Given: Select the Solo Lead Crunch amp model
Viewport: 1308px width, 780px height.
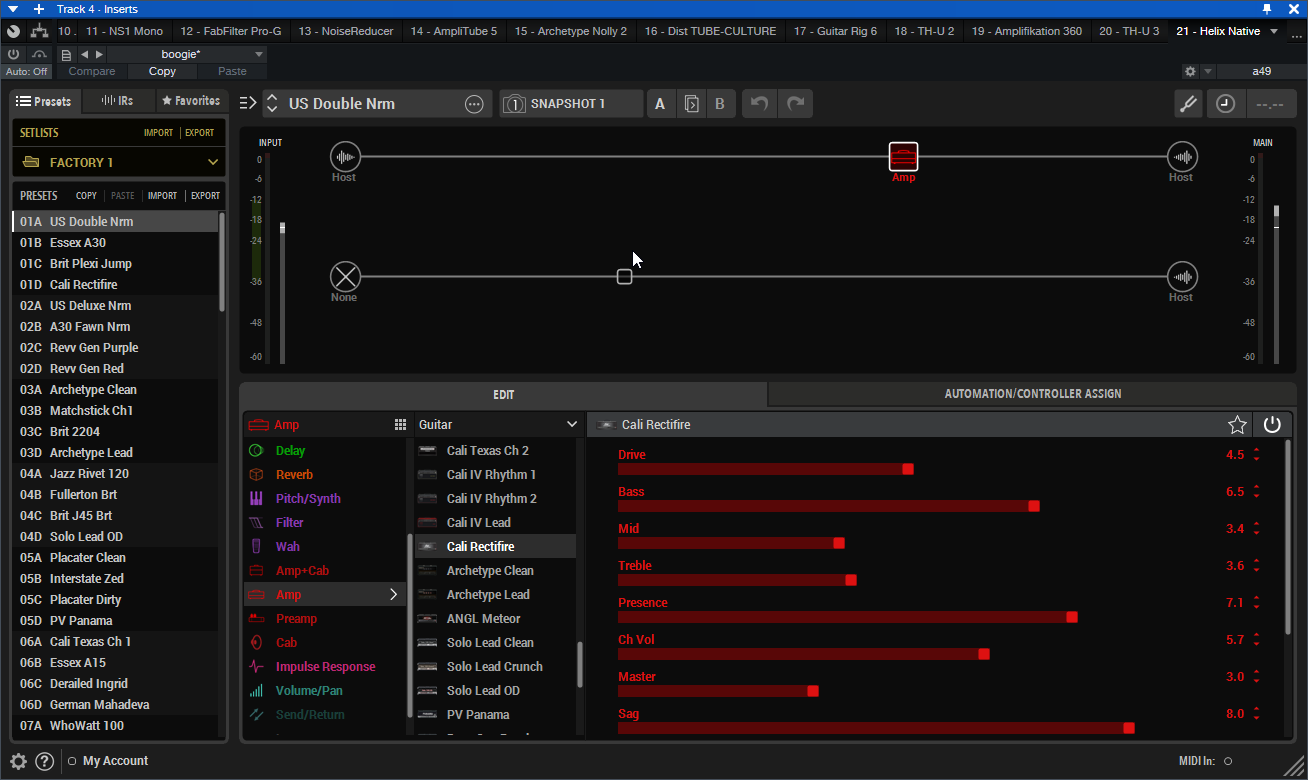Looking at the screenshot, I should pos(495,667).
